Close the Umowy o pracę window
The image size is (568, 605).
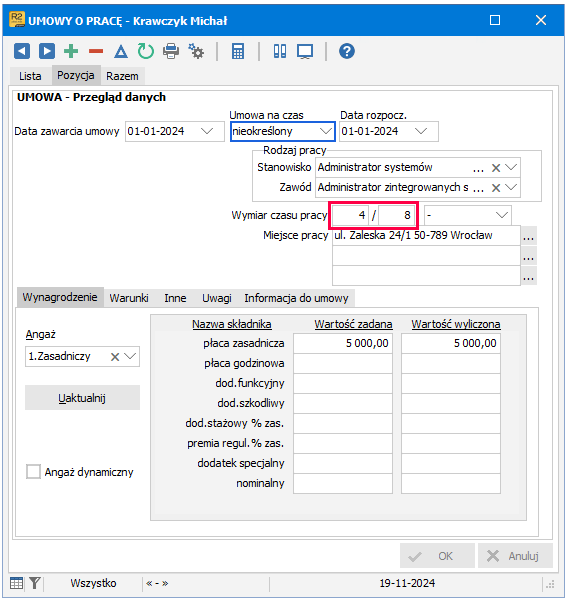tap(541, 20)
